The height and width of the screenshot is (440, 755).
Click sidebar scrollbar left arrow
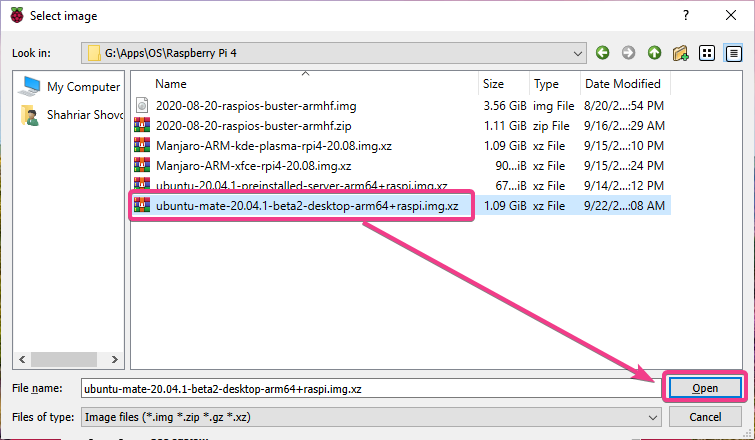coord(22,359)
